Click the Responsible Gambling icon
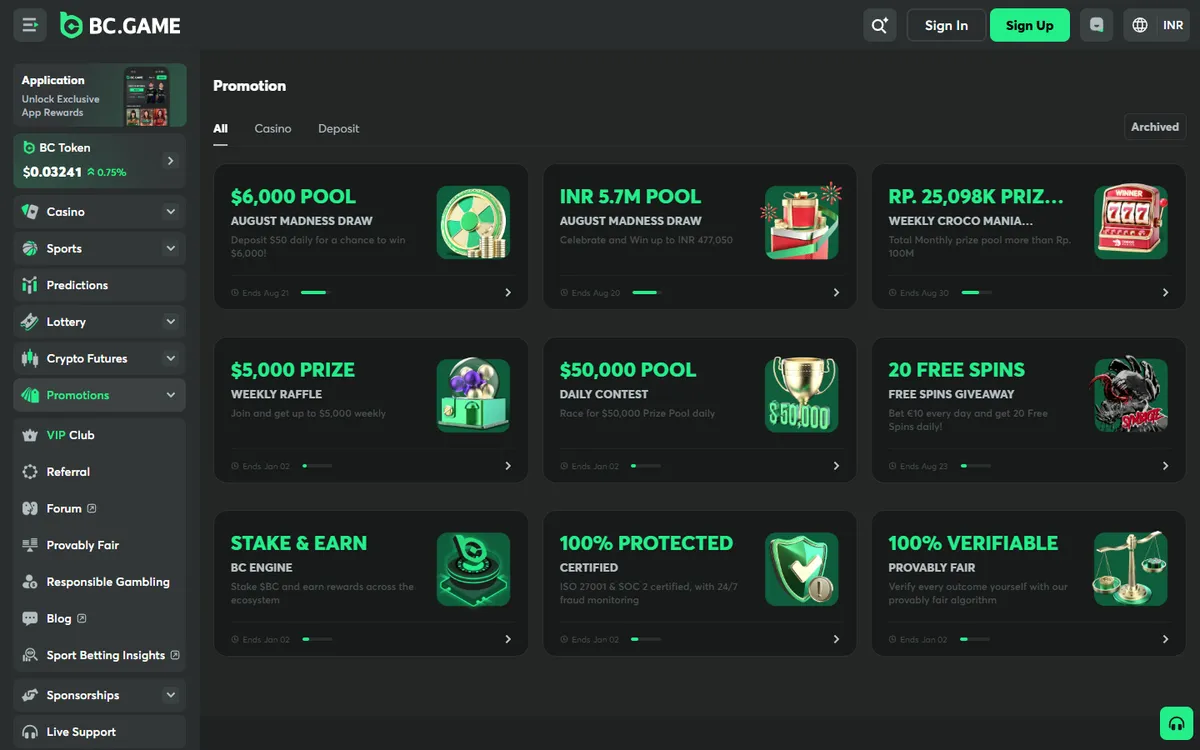 coord(29,582)
